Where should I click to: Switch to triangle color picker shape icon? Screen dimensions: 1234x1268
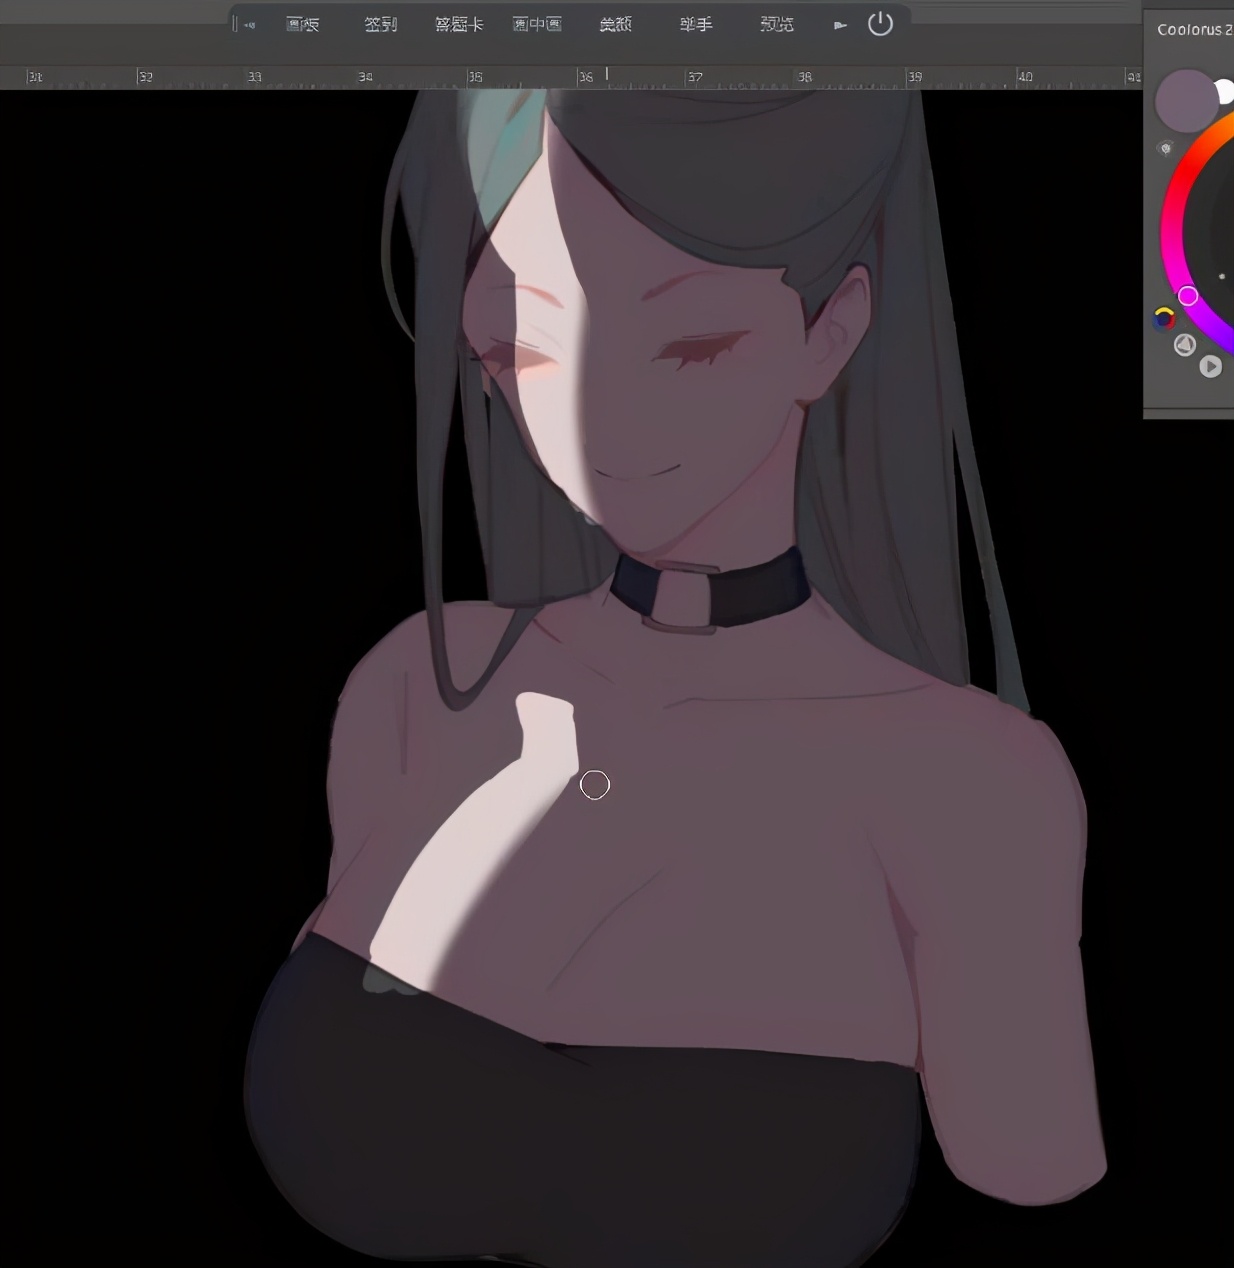(x=1185, y=345)
